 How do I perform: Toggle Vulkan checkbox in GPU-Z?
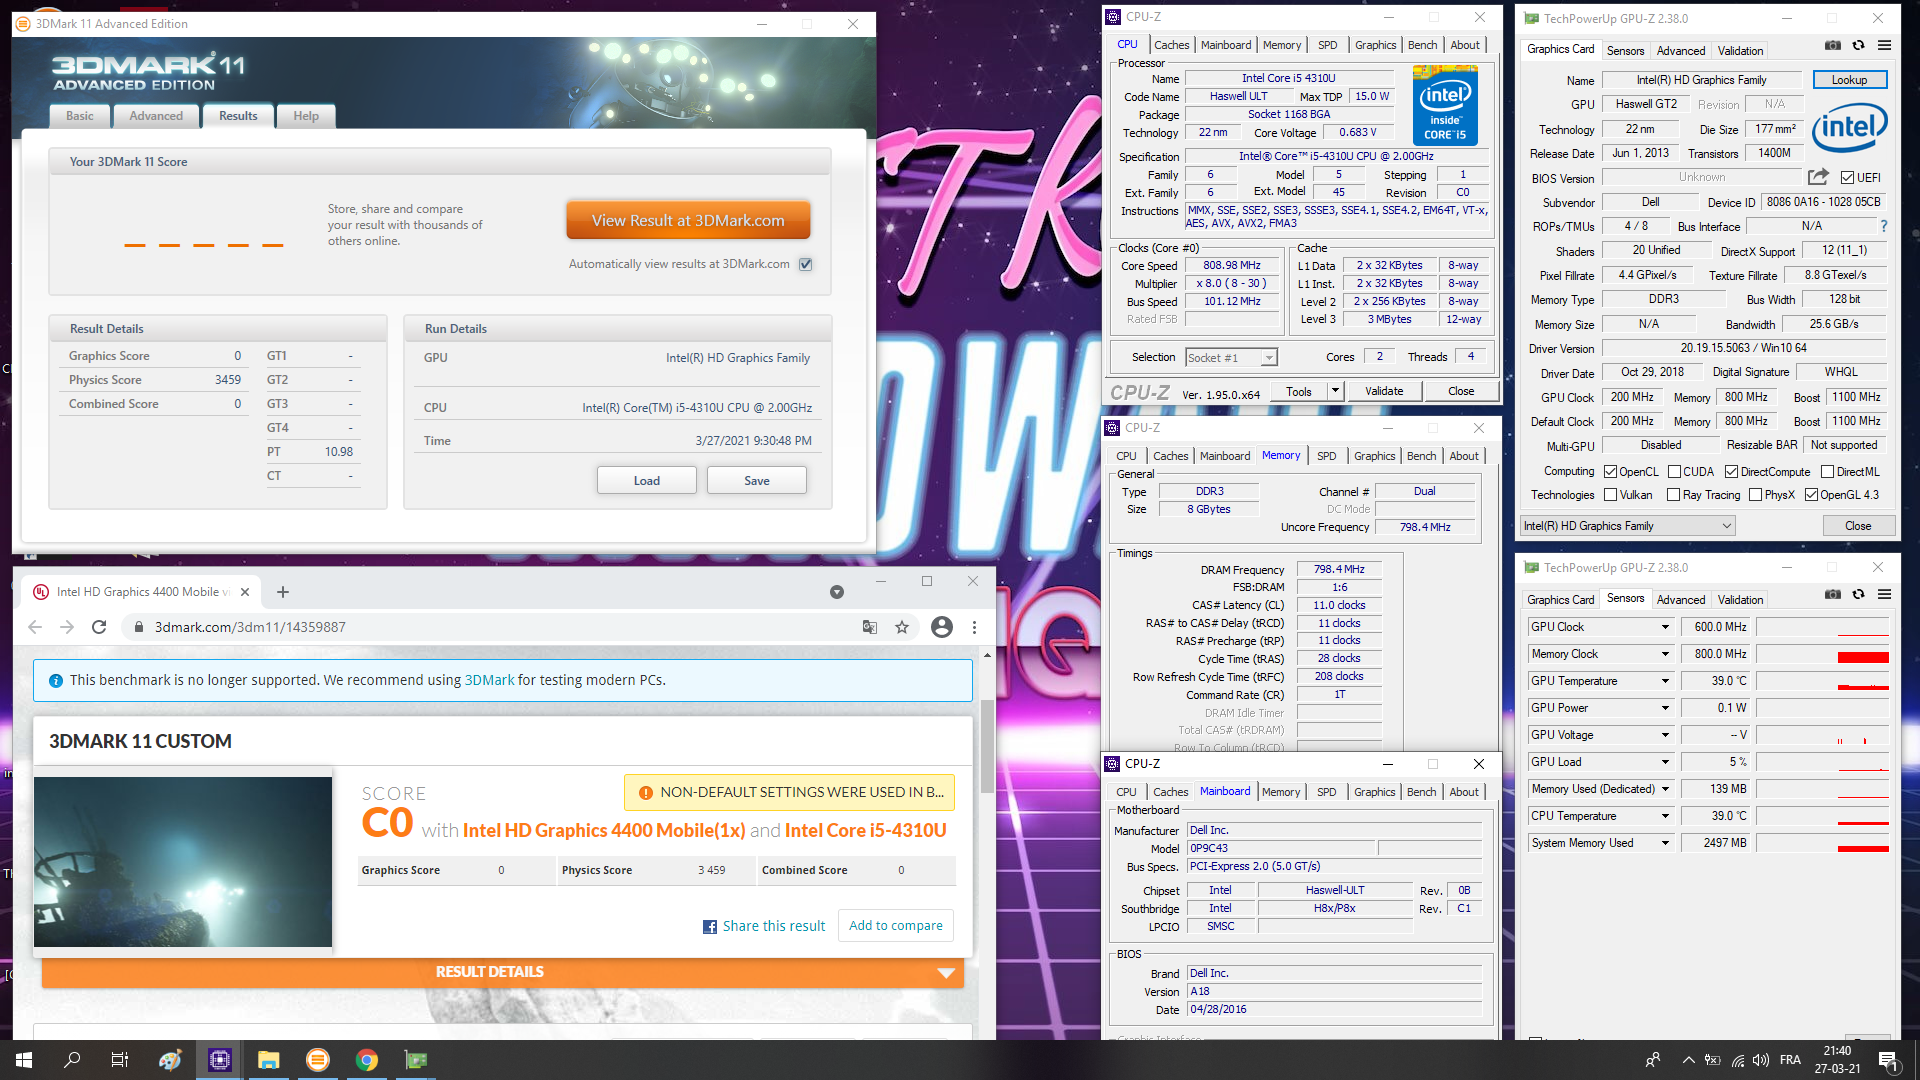click(1610, 495)
